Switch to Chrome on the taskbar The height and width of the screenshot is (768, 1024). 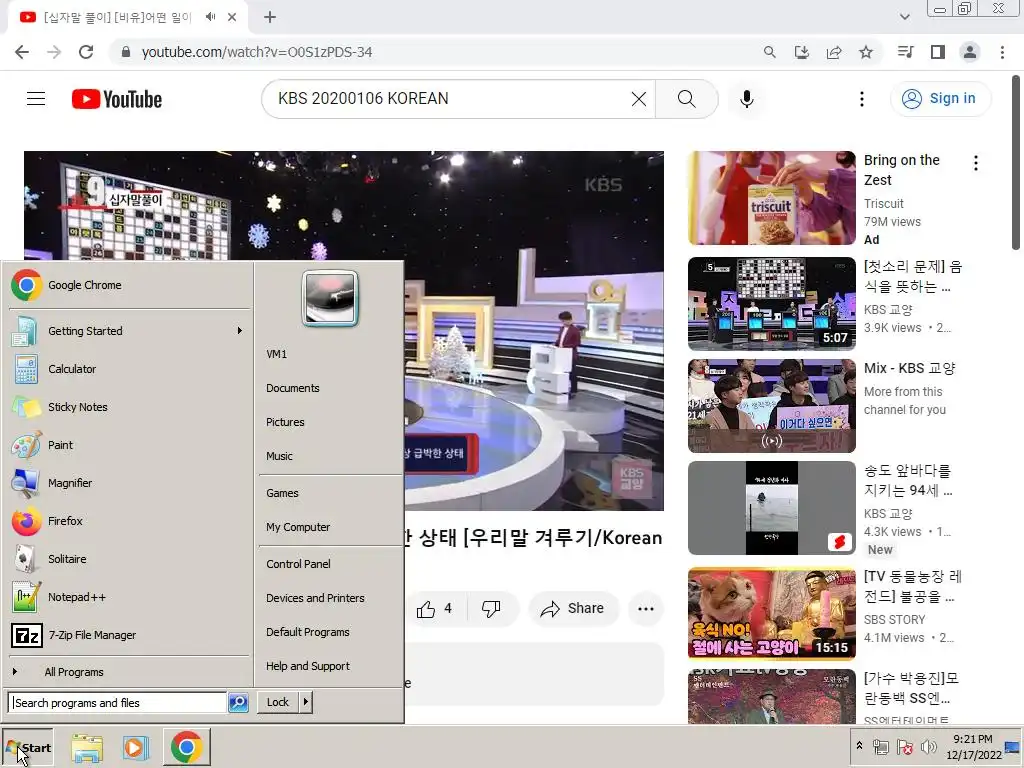coord(187,747)
